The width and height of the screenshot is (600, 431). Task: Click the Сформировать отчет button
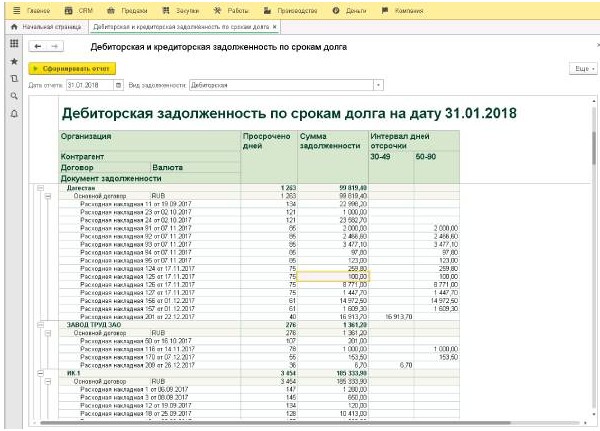73,68
